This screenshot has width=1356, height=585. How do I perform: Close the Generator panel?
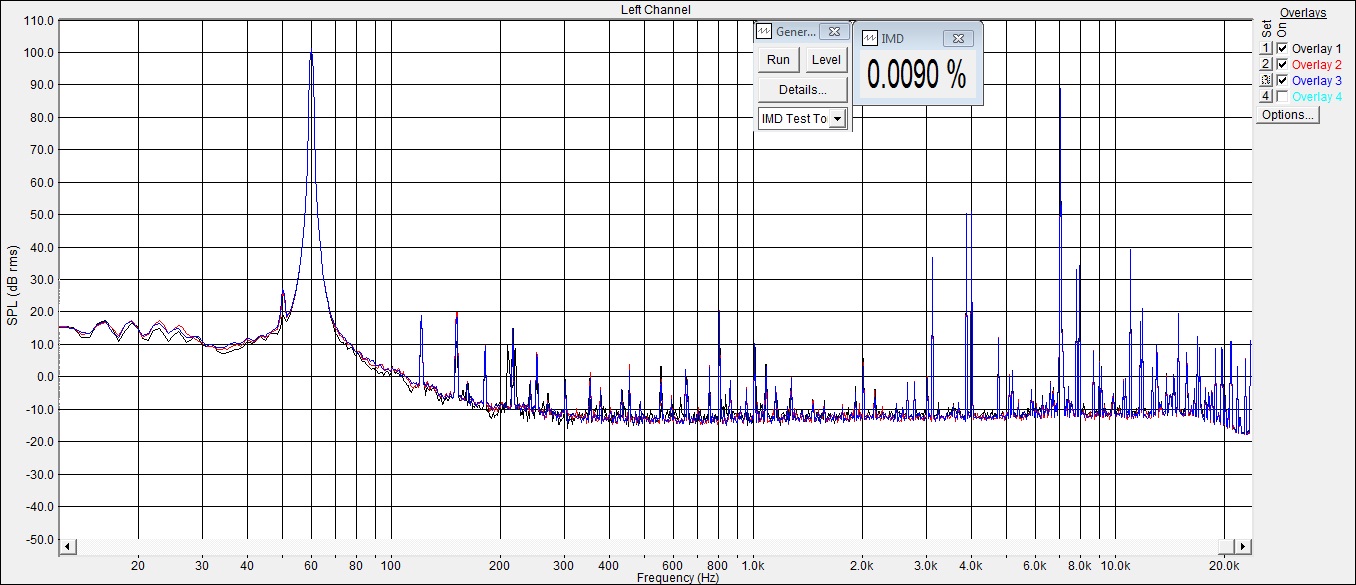coord(833,32)
